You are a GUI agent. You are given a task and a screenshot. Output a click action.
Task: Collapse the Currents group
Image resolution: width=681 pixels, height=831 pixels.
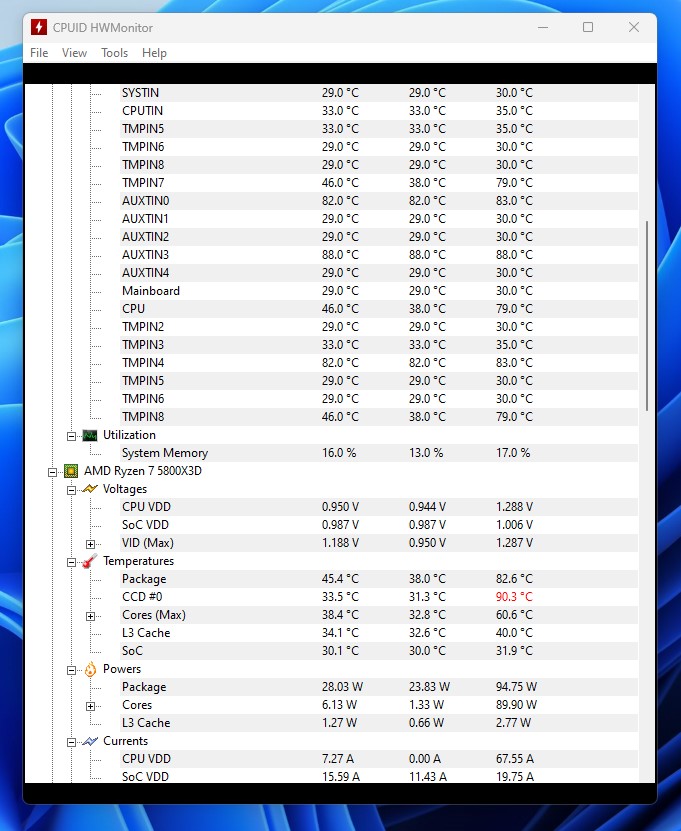[x=71, y=742]
